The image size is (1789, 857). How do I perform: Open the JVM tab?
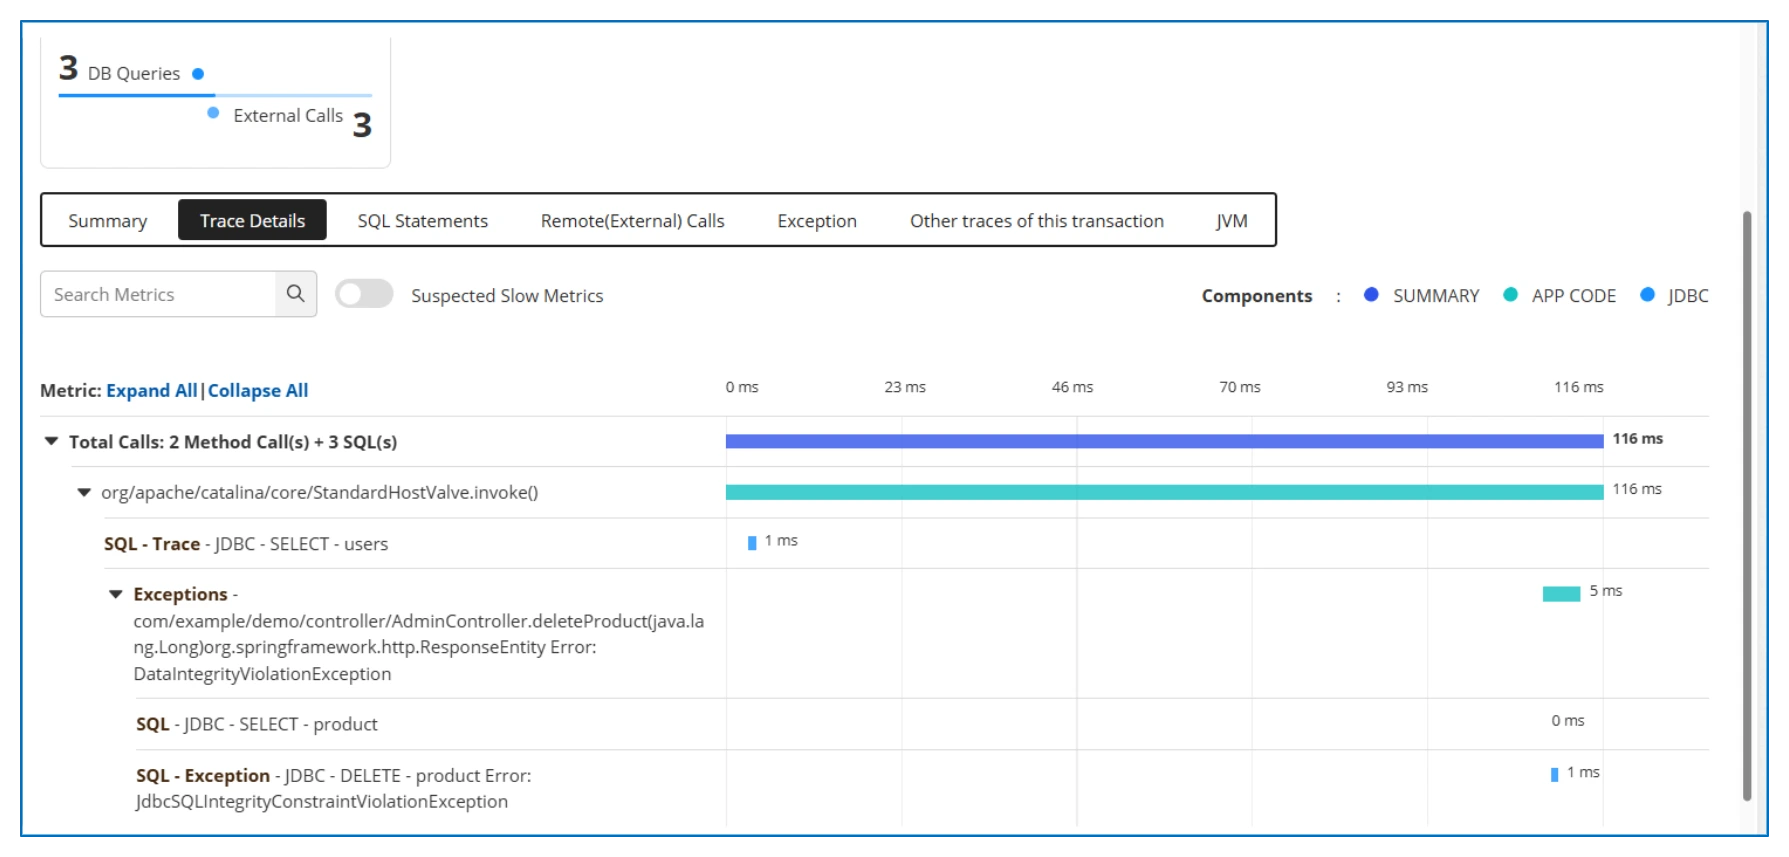1231,221
